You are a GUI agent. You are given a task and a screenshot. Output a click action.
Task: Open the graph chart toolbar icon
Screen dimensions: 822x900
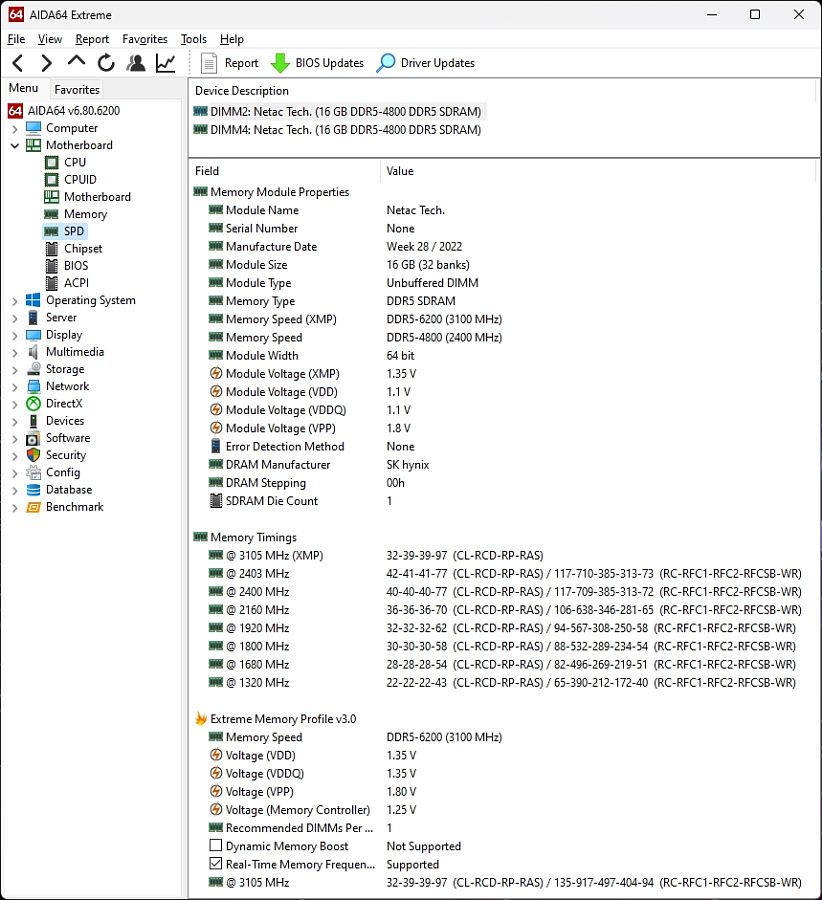(x=165, y=63)
